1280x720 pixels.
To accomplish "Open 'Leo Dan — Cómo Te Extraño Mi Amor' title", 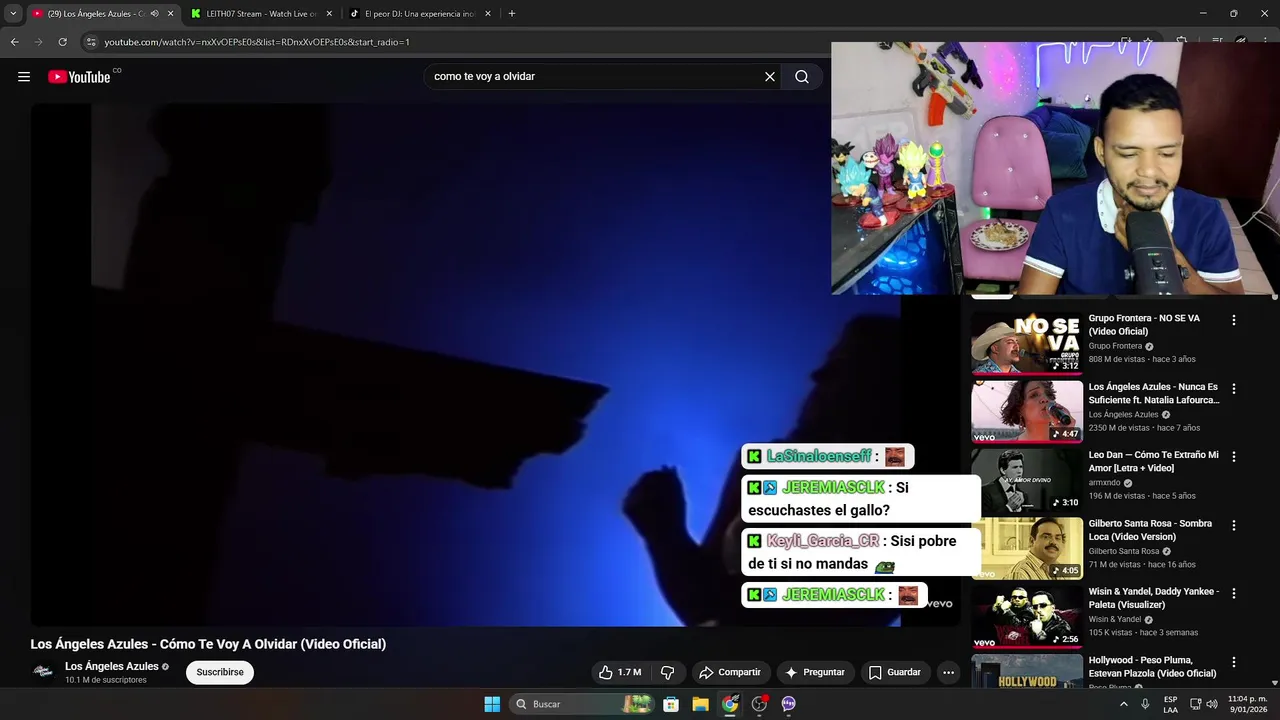I will 1154,461.
